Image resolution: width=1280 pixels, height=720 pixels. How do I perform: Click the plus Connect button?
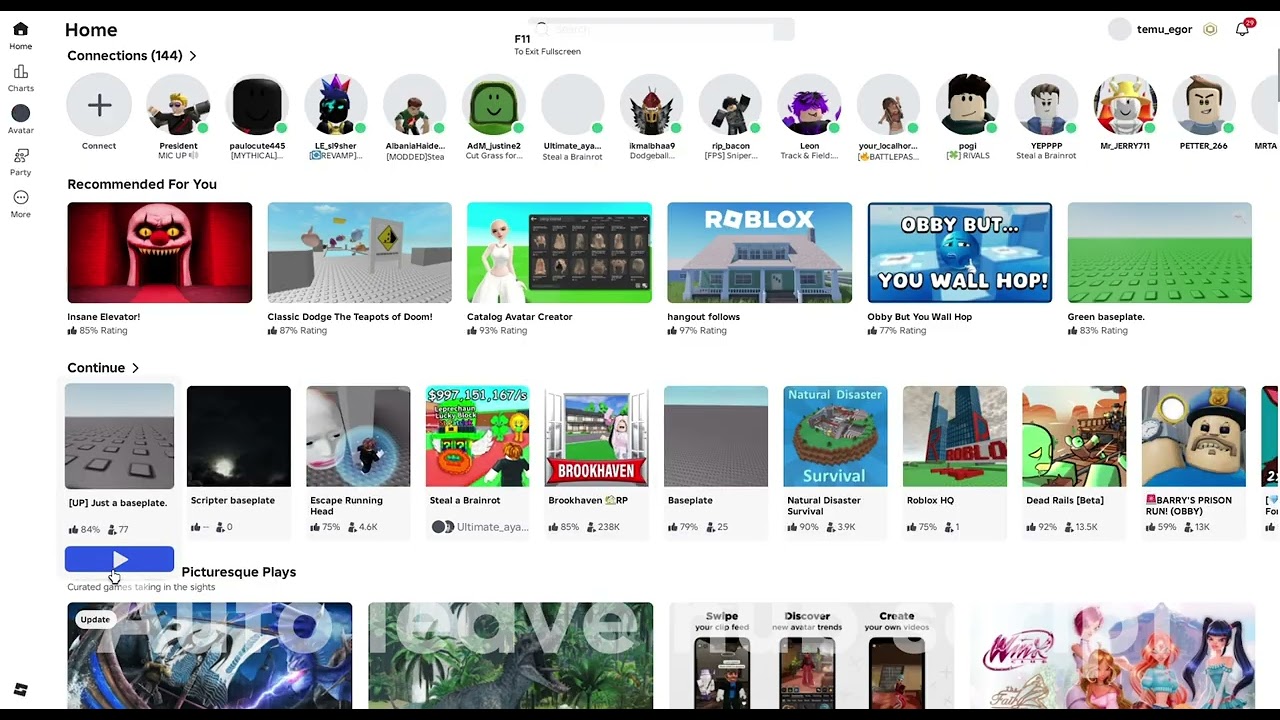pos(99,105)
